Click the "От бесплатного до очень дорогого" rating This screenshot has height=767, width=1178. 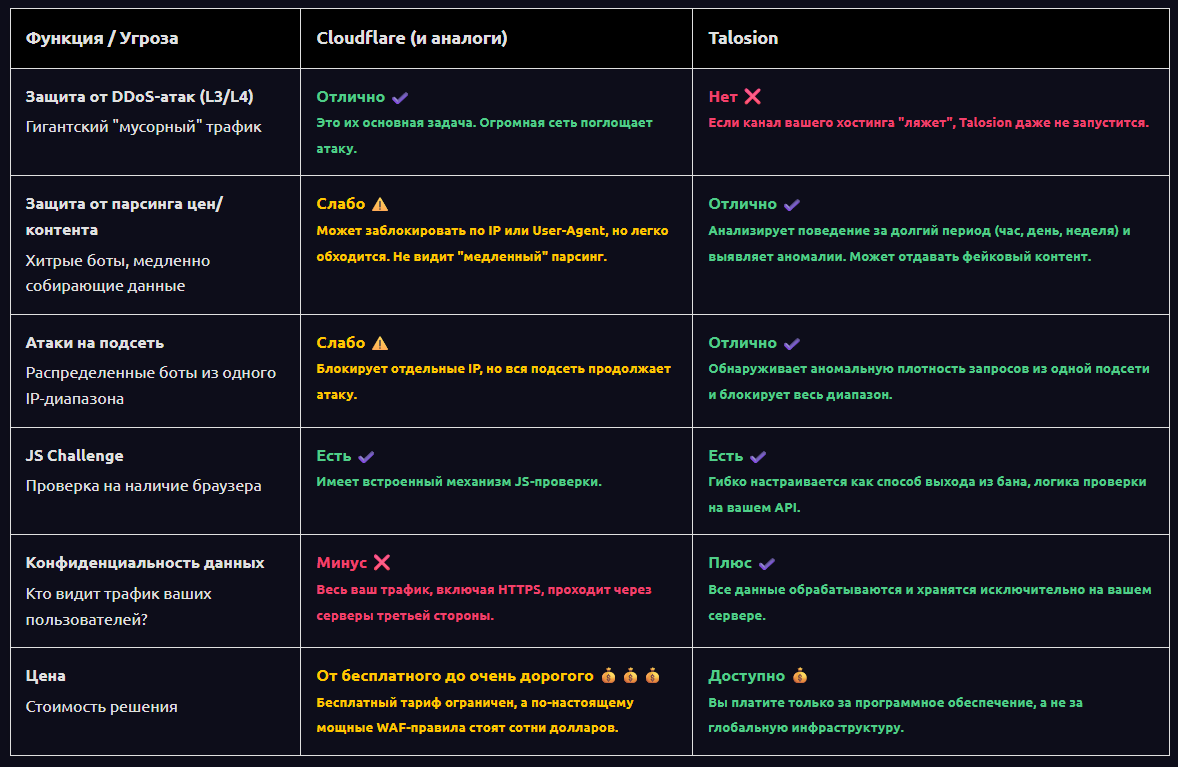coord(455,676)
